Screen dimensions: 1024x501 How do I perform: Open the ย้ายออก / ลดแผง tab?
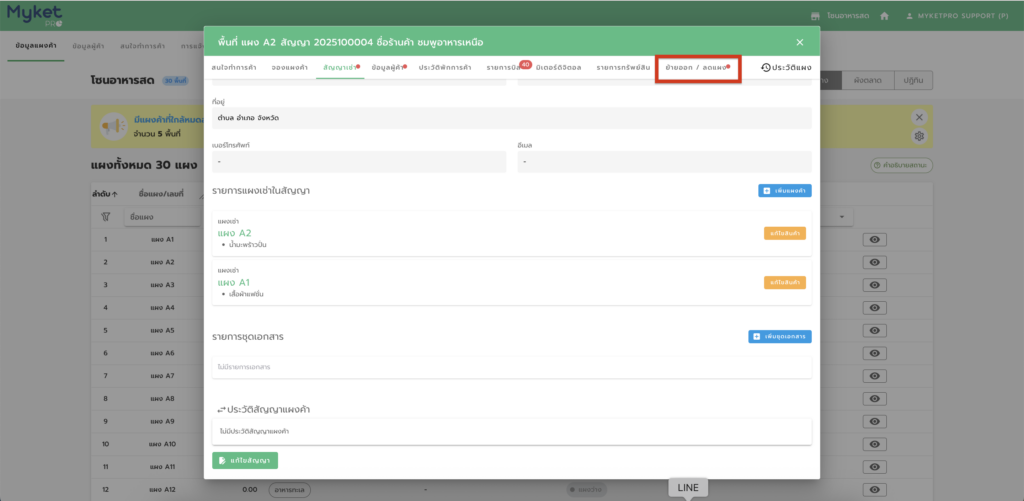697,67
